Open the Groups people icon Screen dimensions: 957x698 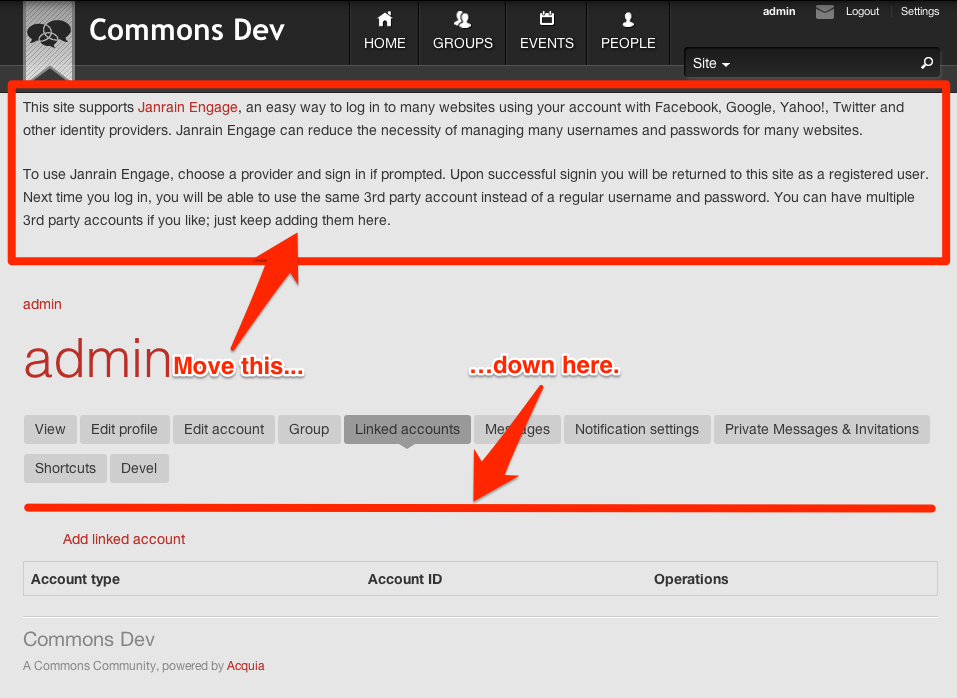tap(463, 20)
